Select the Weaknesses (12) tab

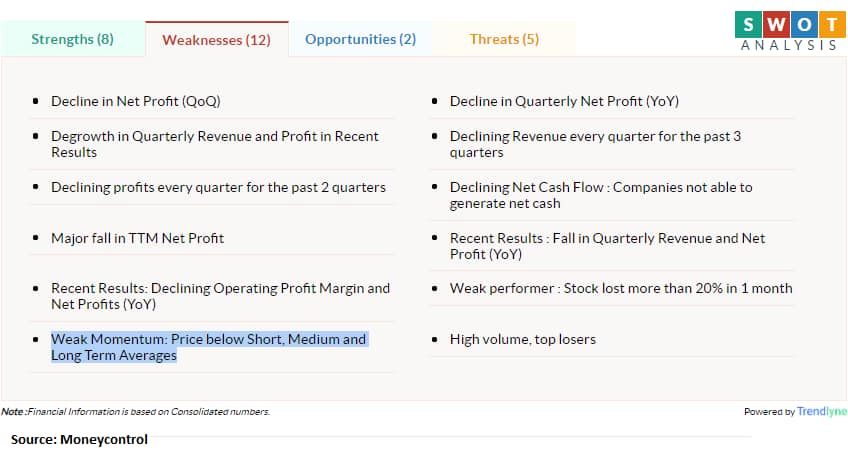coord(216,40)
